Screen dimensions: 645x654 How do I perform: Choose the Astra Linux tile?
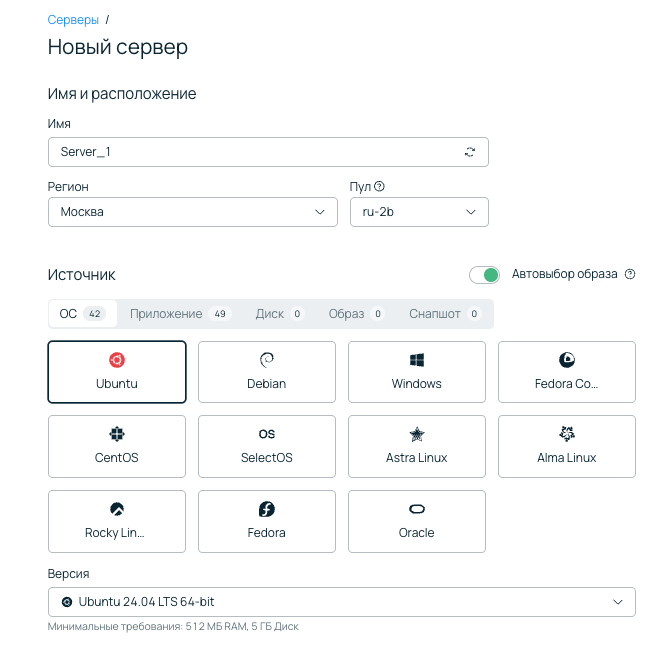[x=417, y=446]
